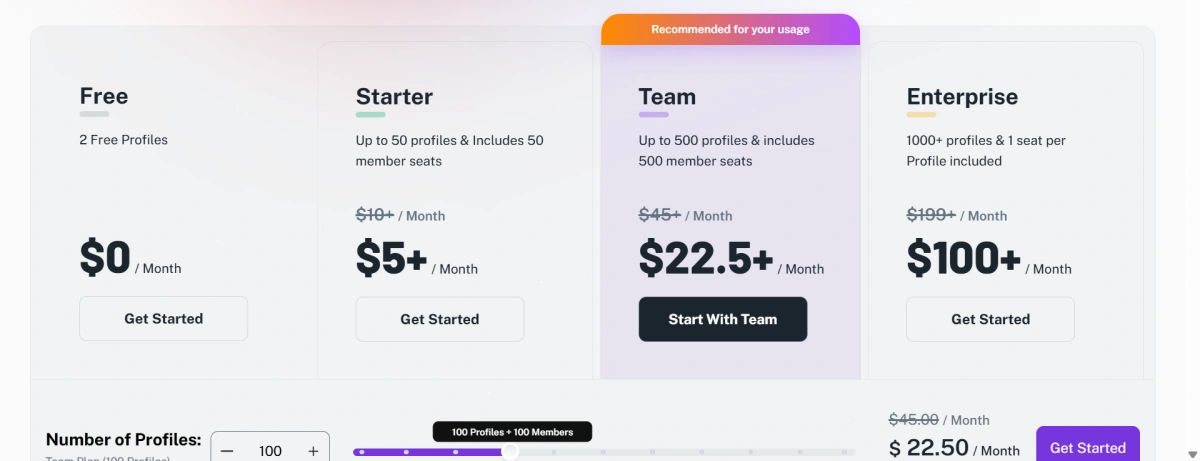Viewport: 1200px width, 461px height.
Task: Click the Number of Profiles input showing 100
Action: click(x=270, y=451)
